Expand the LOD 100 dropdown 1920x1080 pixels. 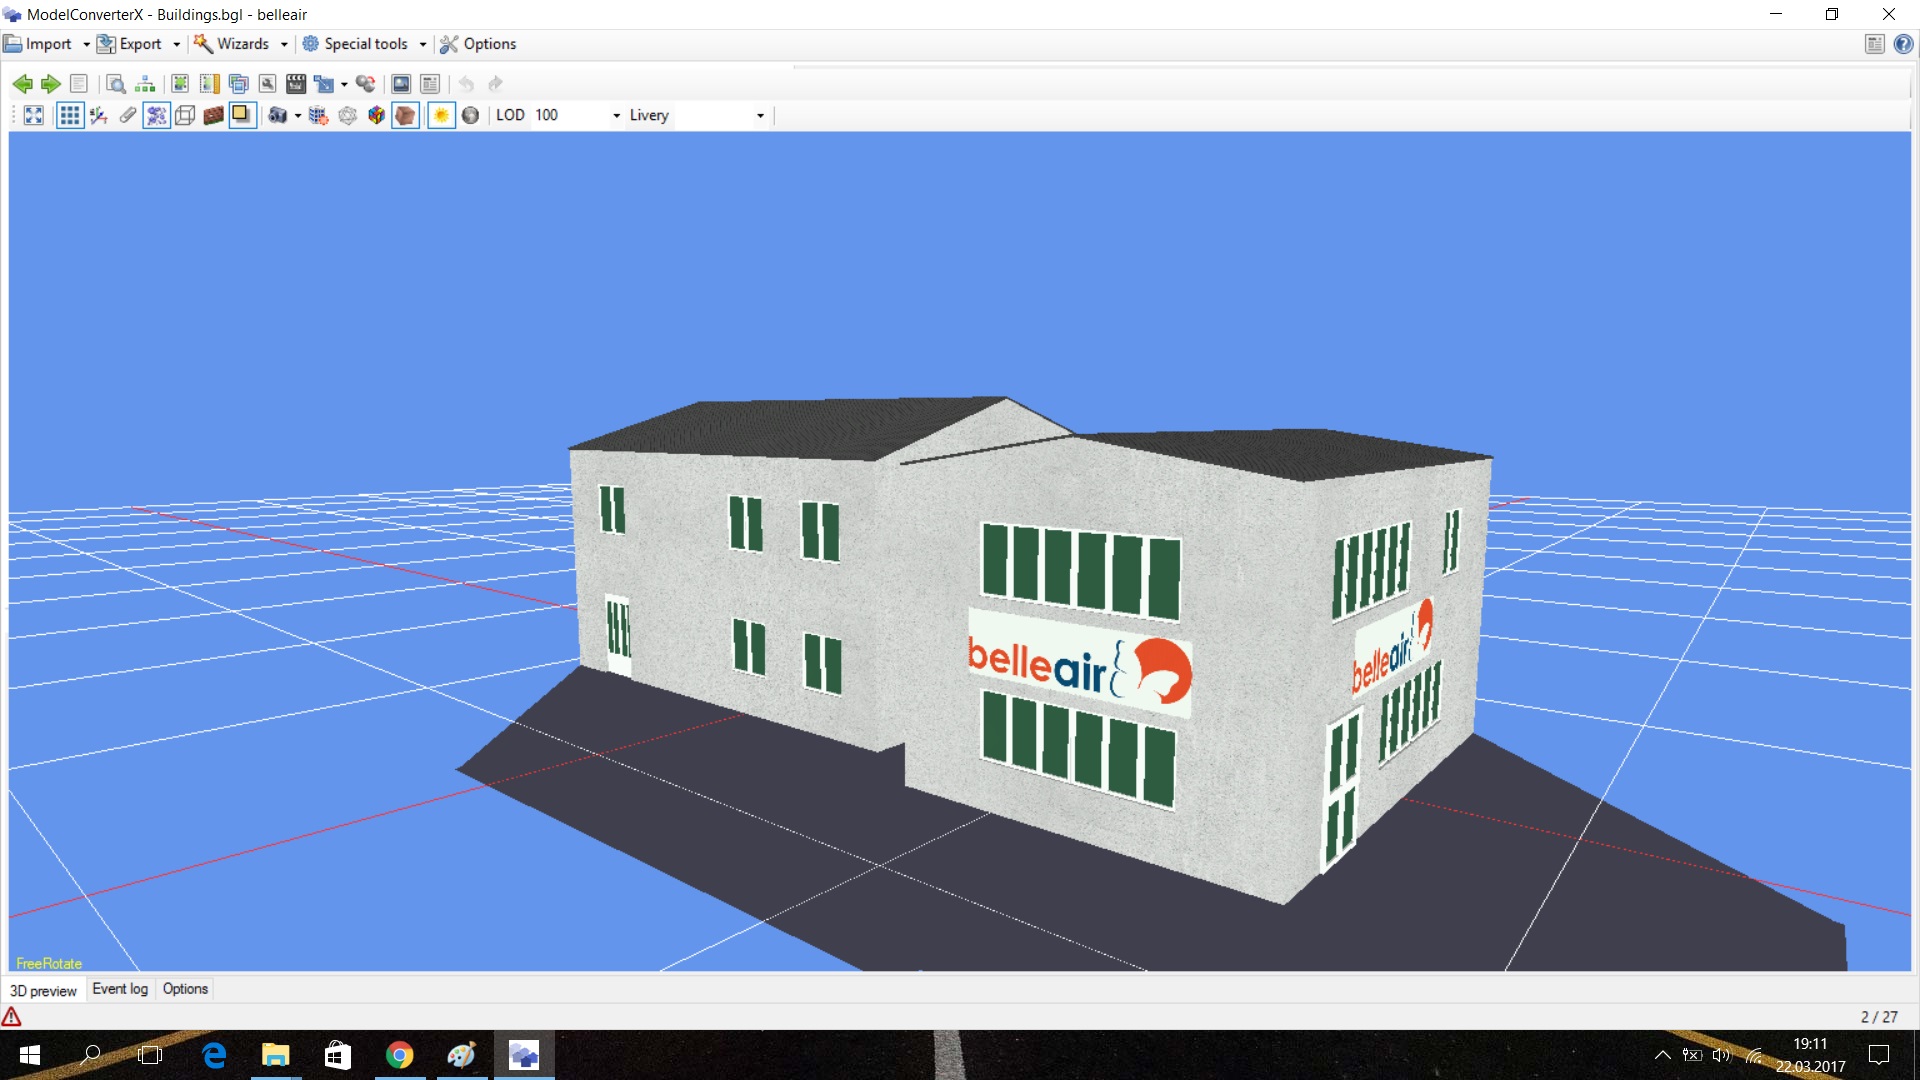tap(616, 116)
